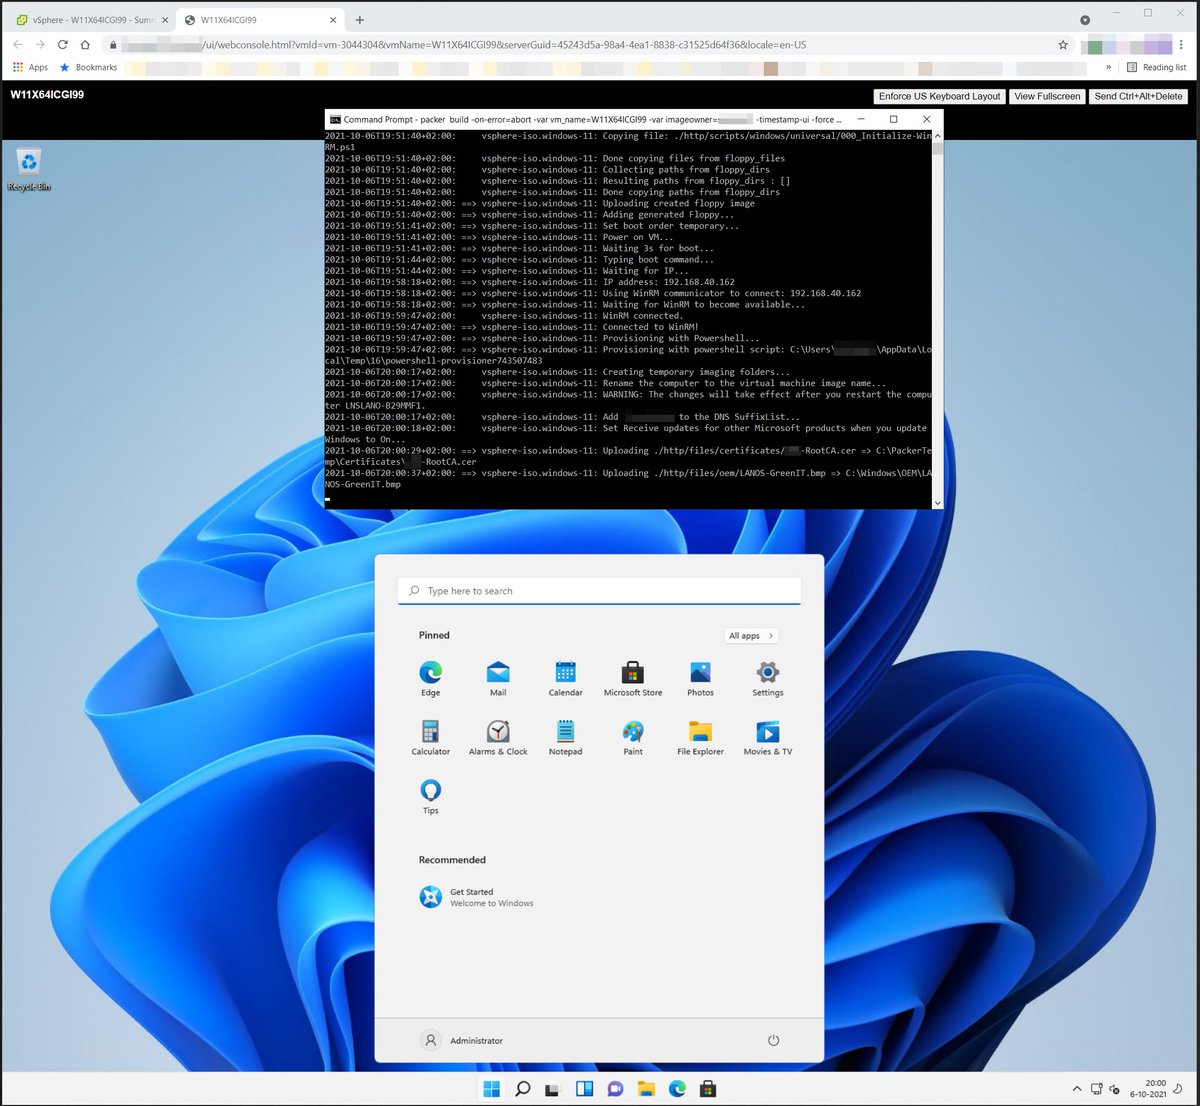Open File Explorer in the pinned apps

(700, 737)
